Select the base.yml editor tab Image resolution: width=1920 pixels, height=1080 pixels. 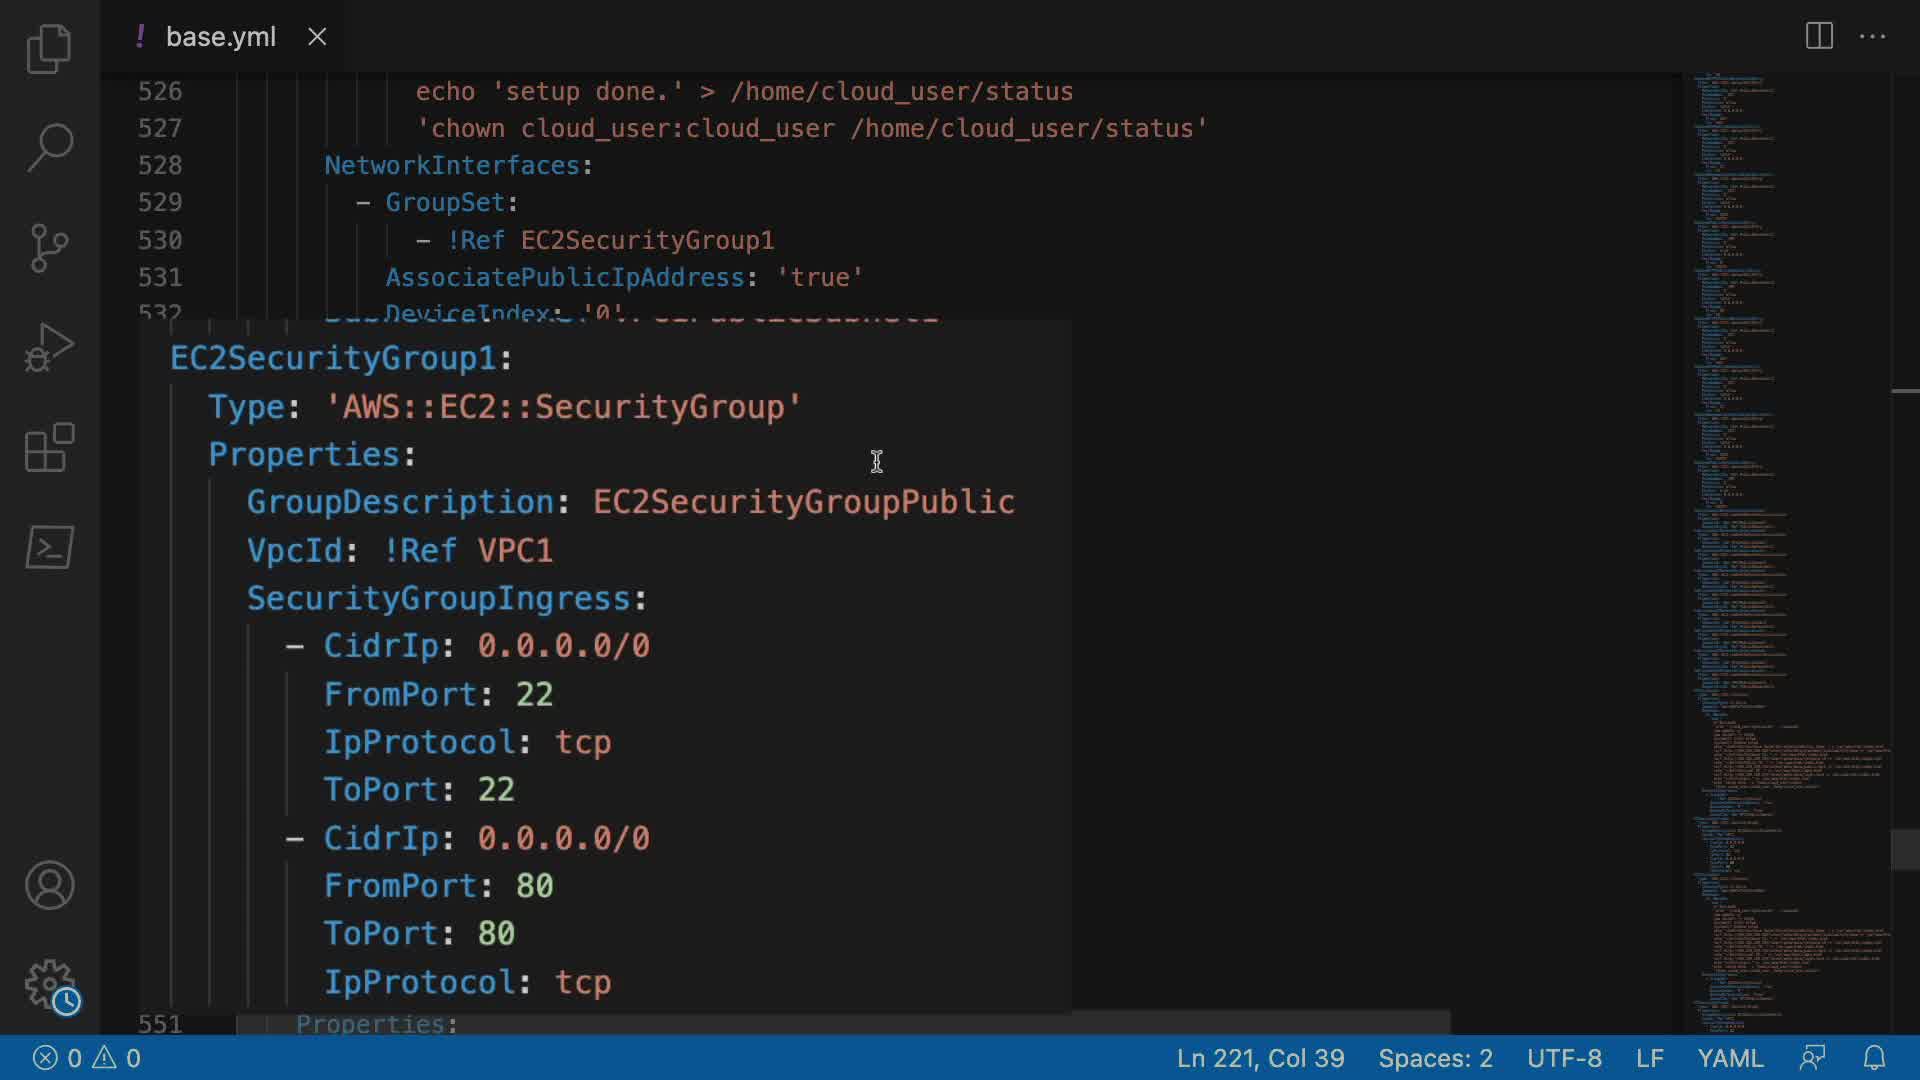(220, 37)
